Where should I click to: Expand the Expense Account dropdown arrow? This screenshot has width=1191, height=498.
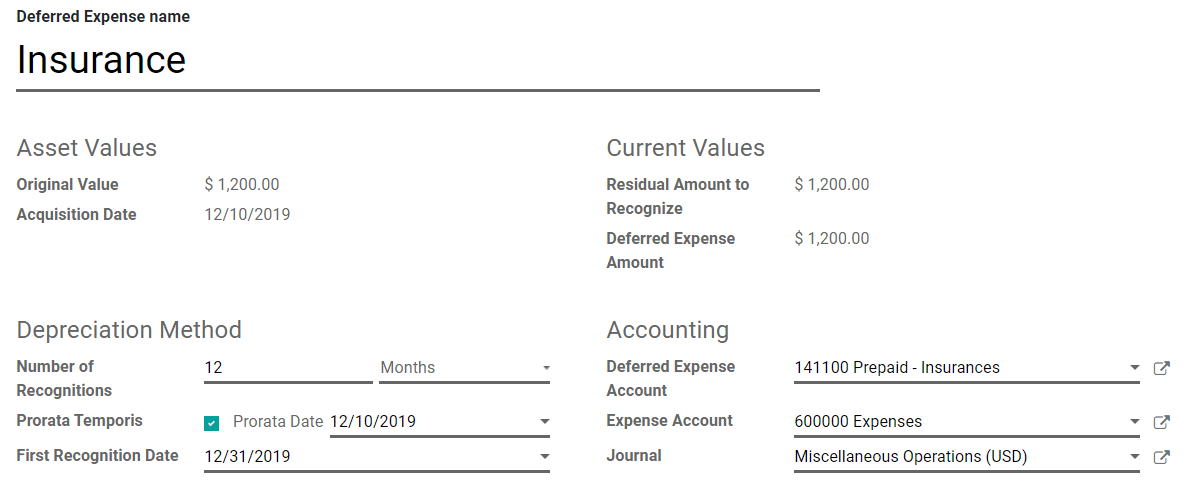pos(1134,422)
